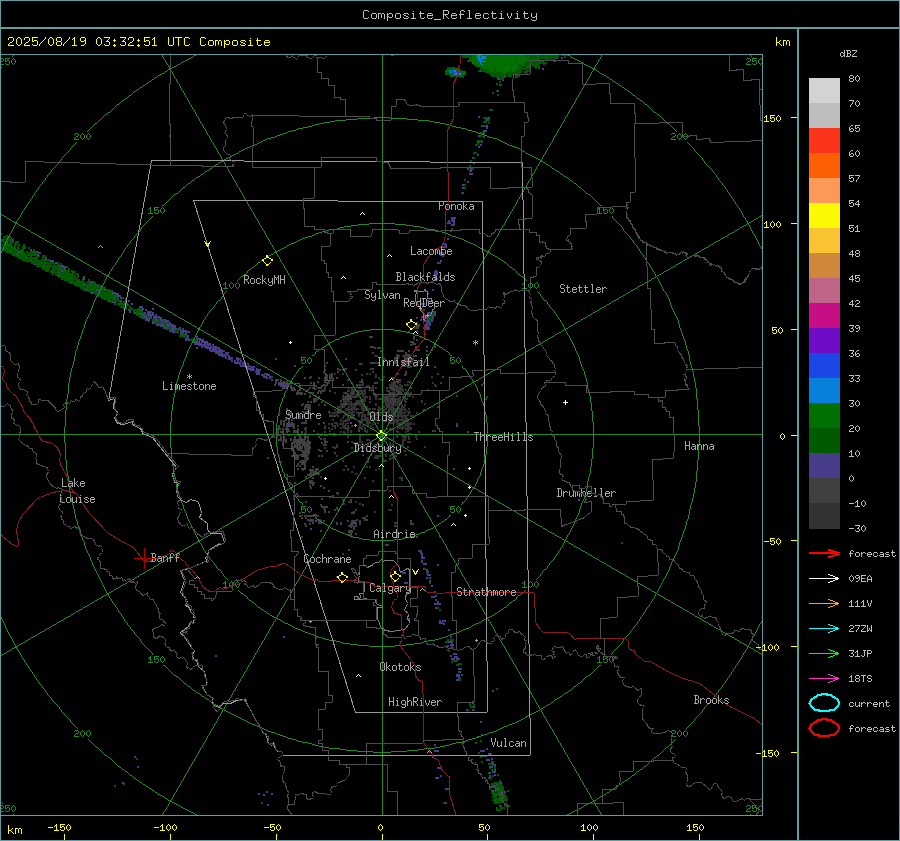Viewport: 900px width, 841px height.
Task: Click the yellow diamond marker beside RockyMH
Action: pyautogui.click(x=267, y=261)
